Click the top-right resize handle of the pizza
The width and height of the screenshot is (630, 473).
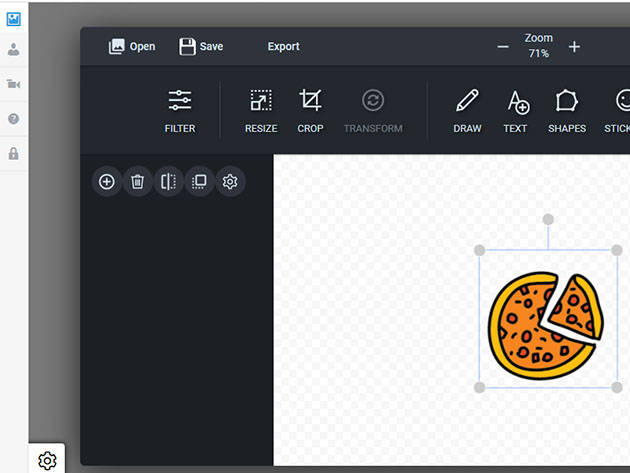click(617, 250)
